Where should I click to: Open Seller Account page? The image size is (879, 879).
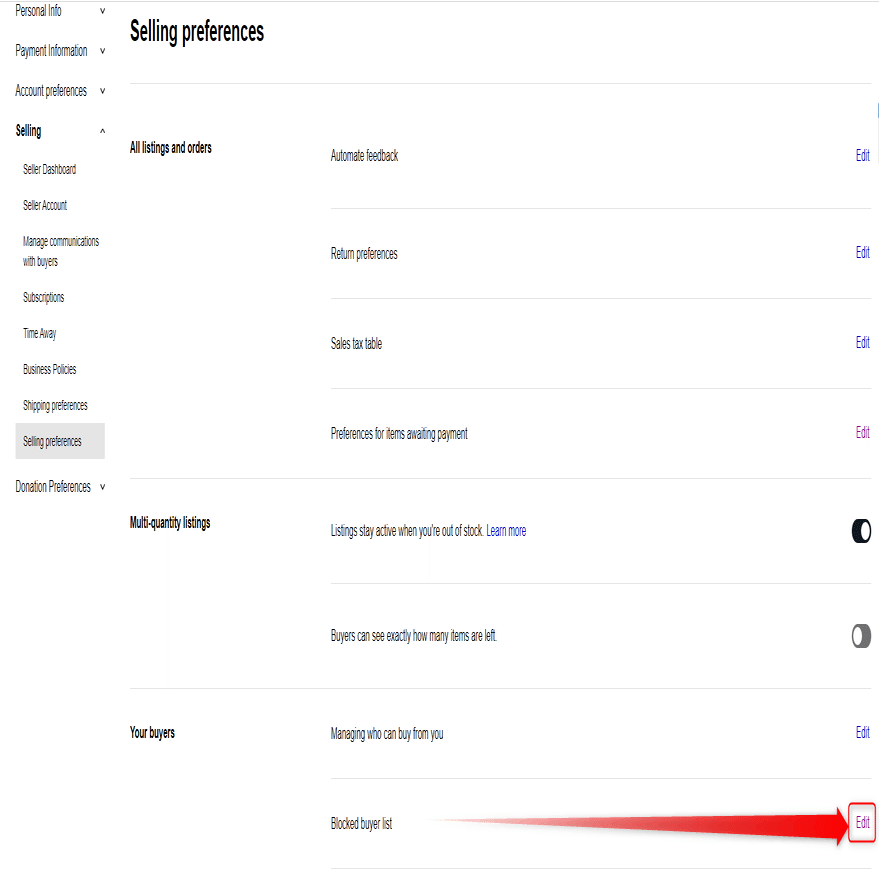pyautogui.click(x=45, y=205)
